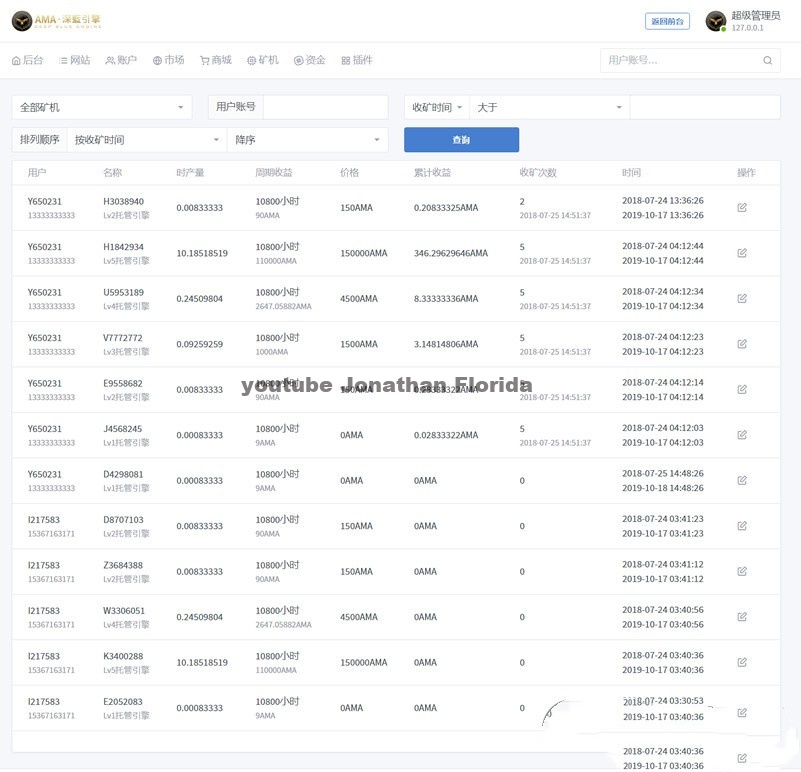Open the 按收矿时间 sort field dropdown
801x772 pixels.
(146, 140)
